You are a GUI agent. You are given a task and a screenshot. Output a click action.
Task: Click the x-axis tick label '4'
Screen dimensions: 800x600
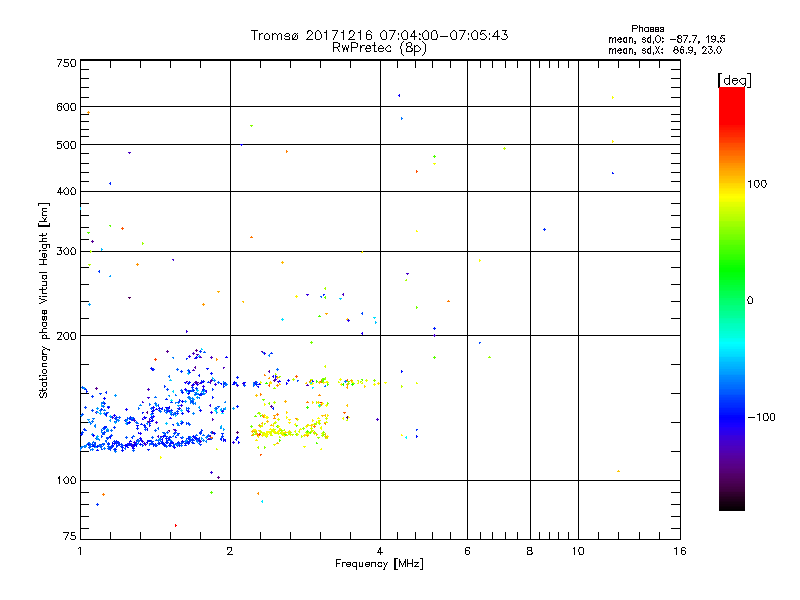(x=380, y=551)
